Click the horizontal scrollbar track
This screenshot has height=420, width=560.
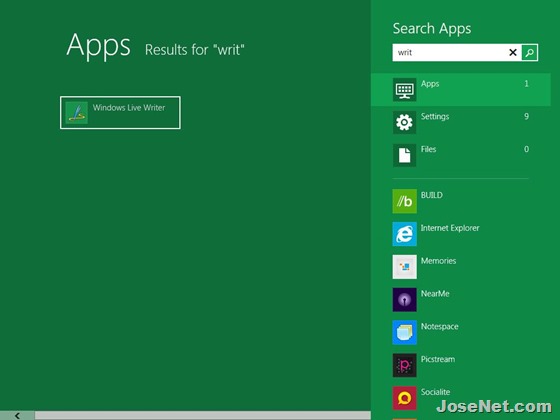(202, 415)
